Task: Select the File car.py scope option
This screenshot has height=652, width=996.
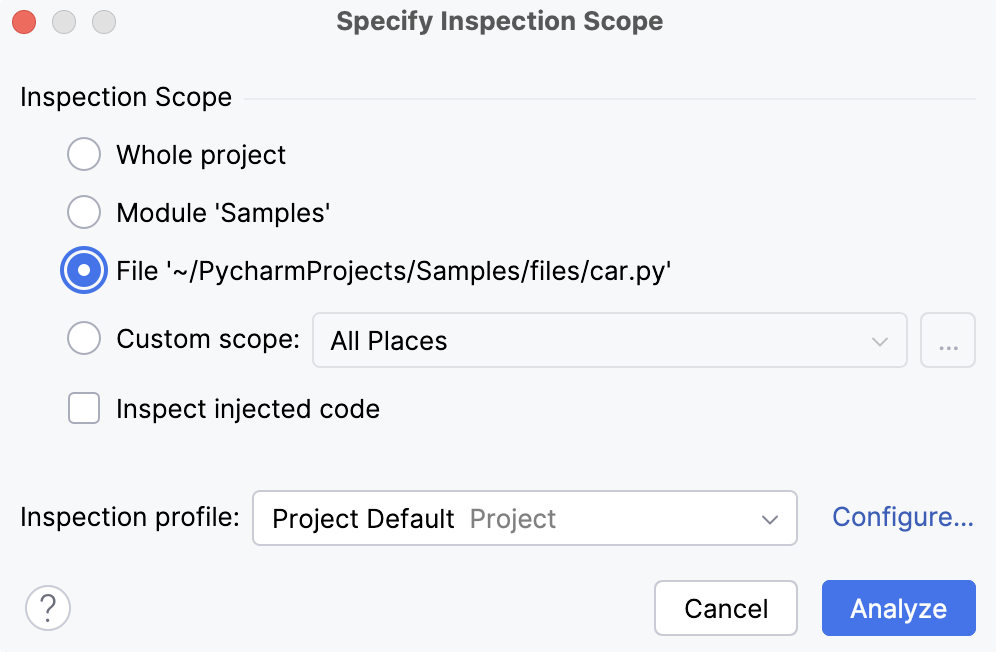Action: pyautogui.click(x=84, y=270)
